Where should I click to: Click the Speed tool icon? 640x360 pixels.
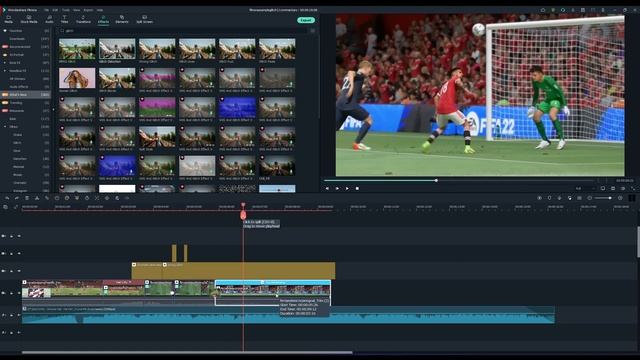[x=67, y=198]
